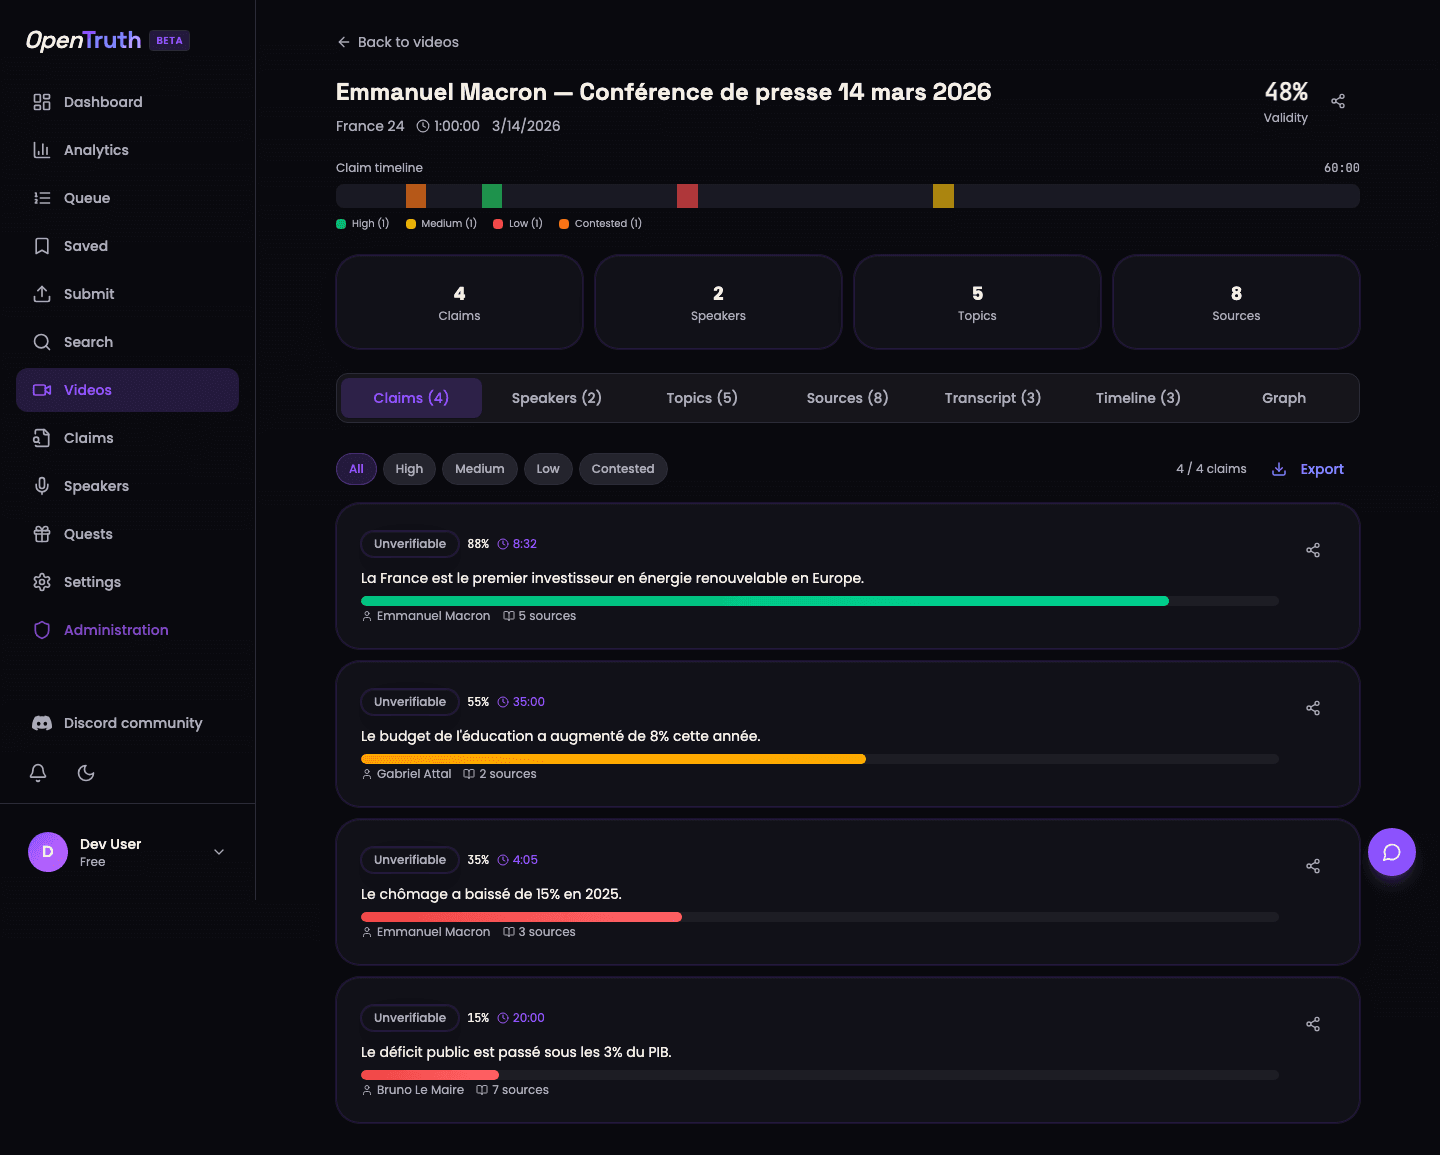Open notifications via the bell icon

(38, 773)
